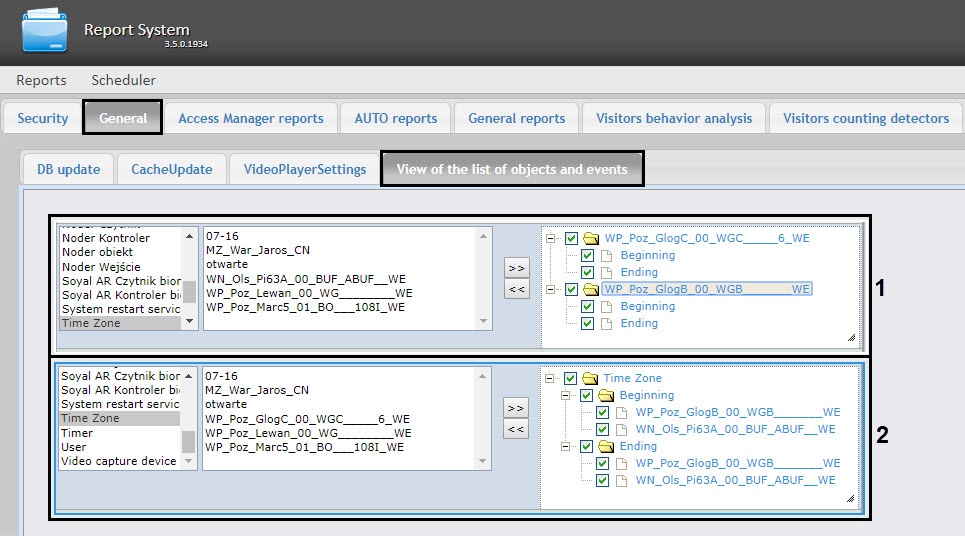Uncheck the WP_Poz_GlogC_00_WGC checkbox
Viewport: 965px width, 536px height.
(x=571, y=238)
